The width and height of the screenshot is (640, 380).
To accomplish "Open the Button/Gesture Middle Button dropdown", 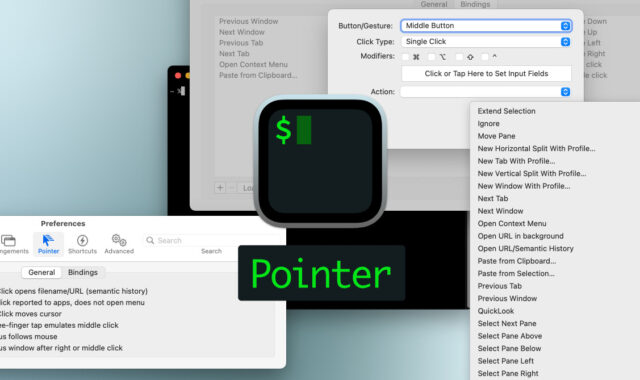I will click(x=486, y=26).
